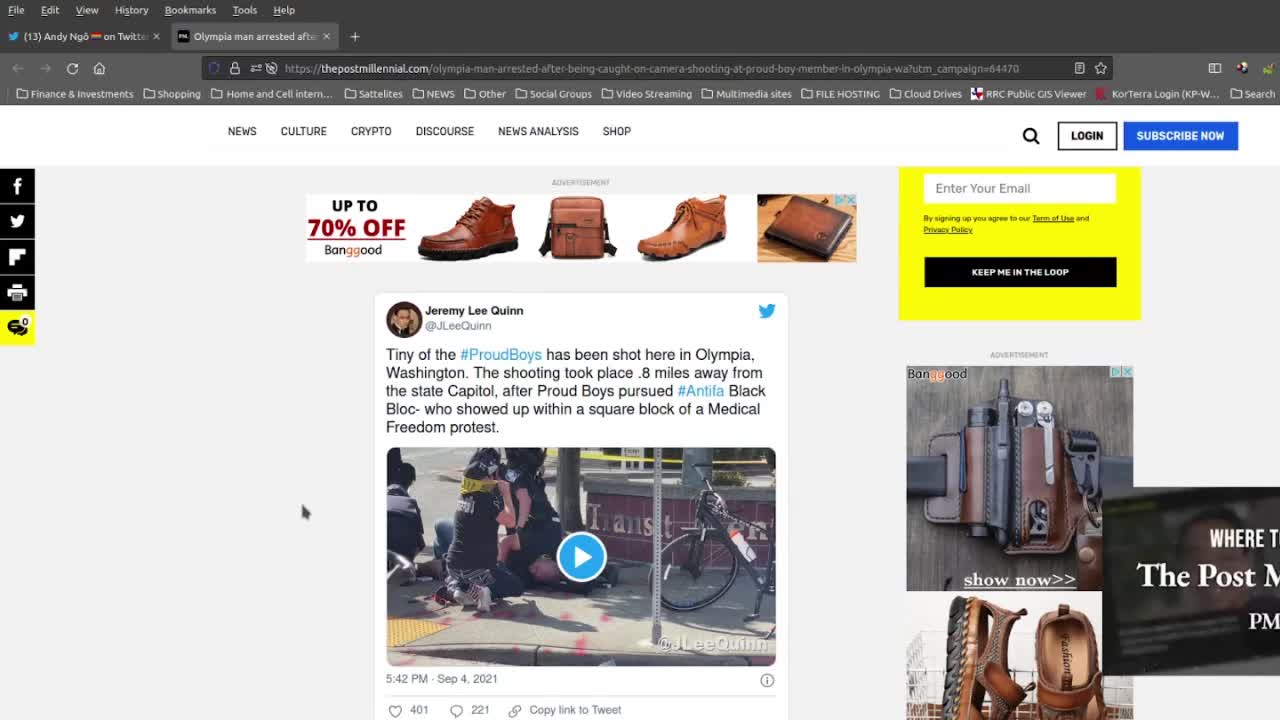Open Jeremy Lee Quinn profile avatar

[404, 319]
